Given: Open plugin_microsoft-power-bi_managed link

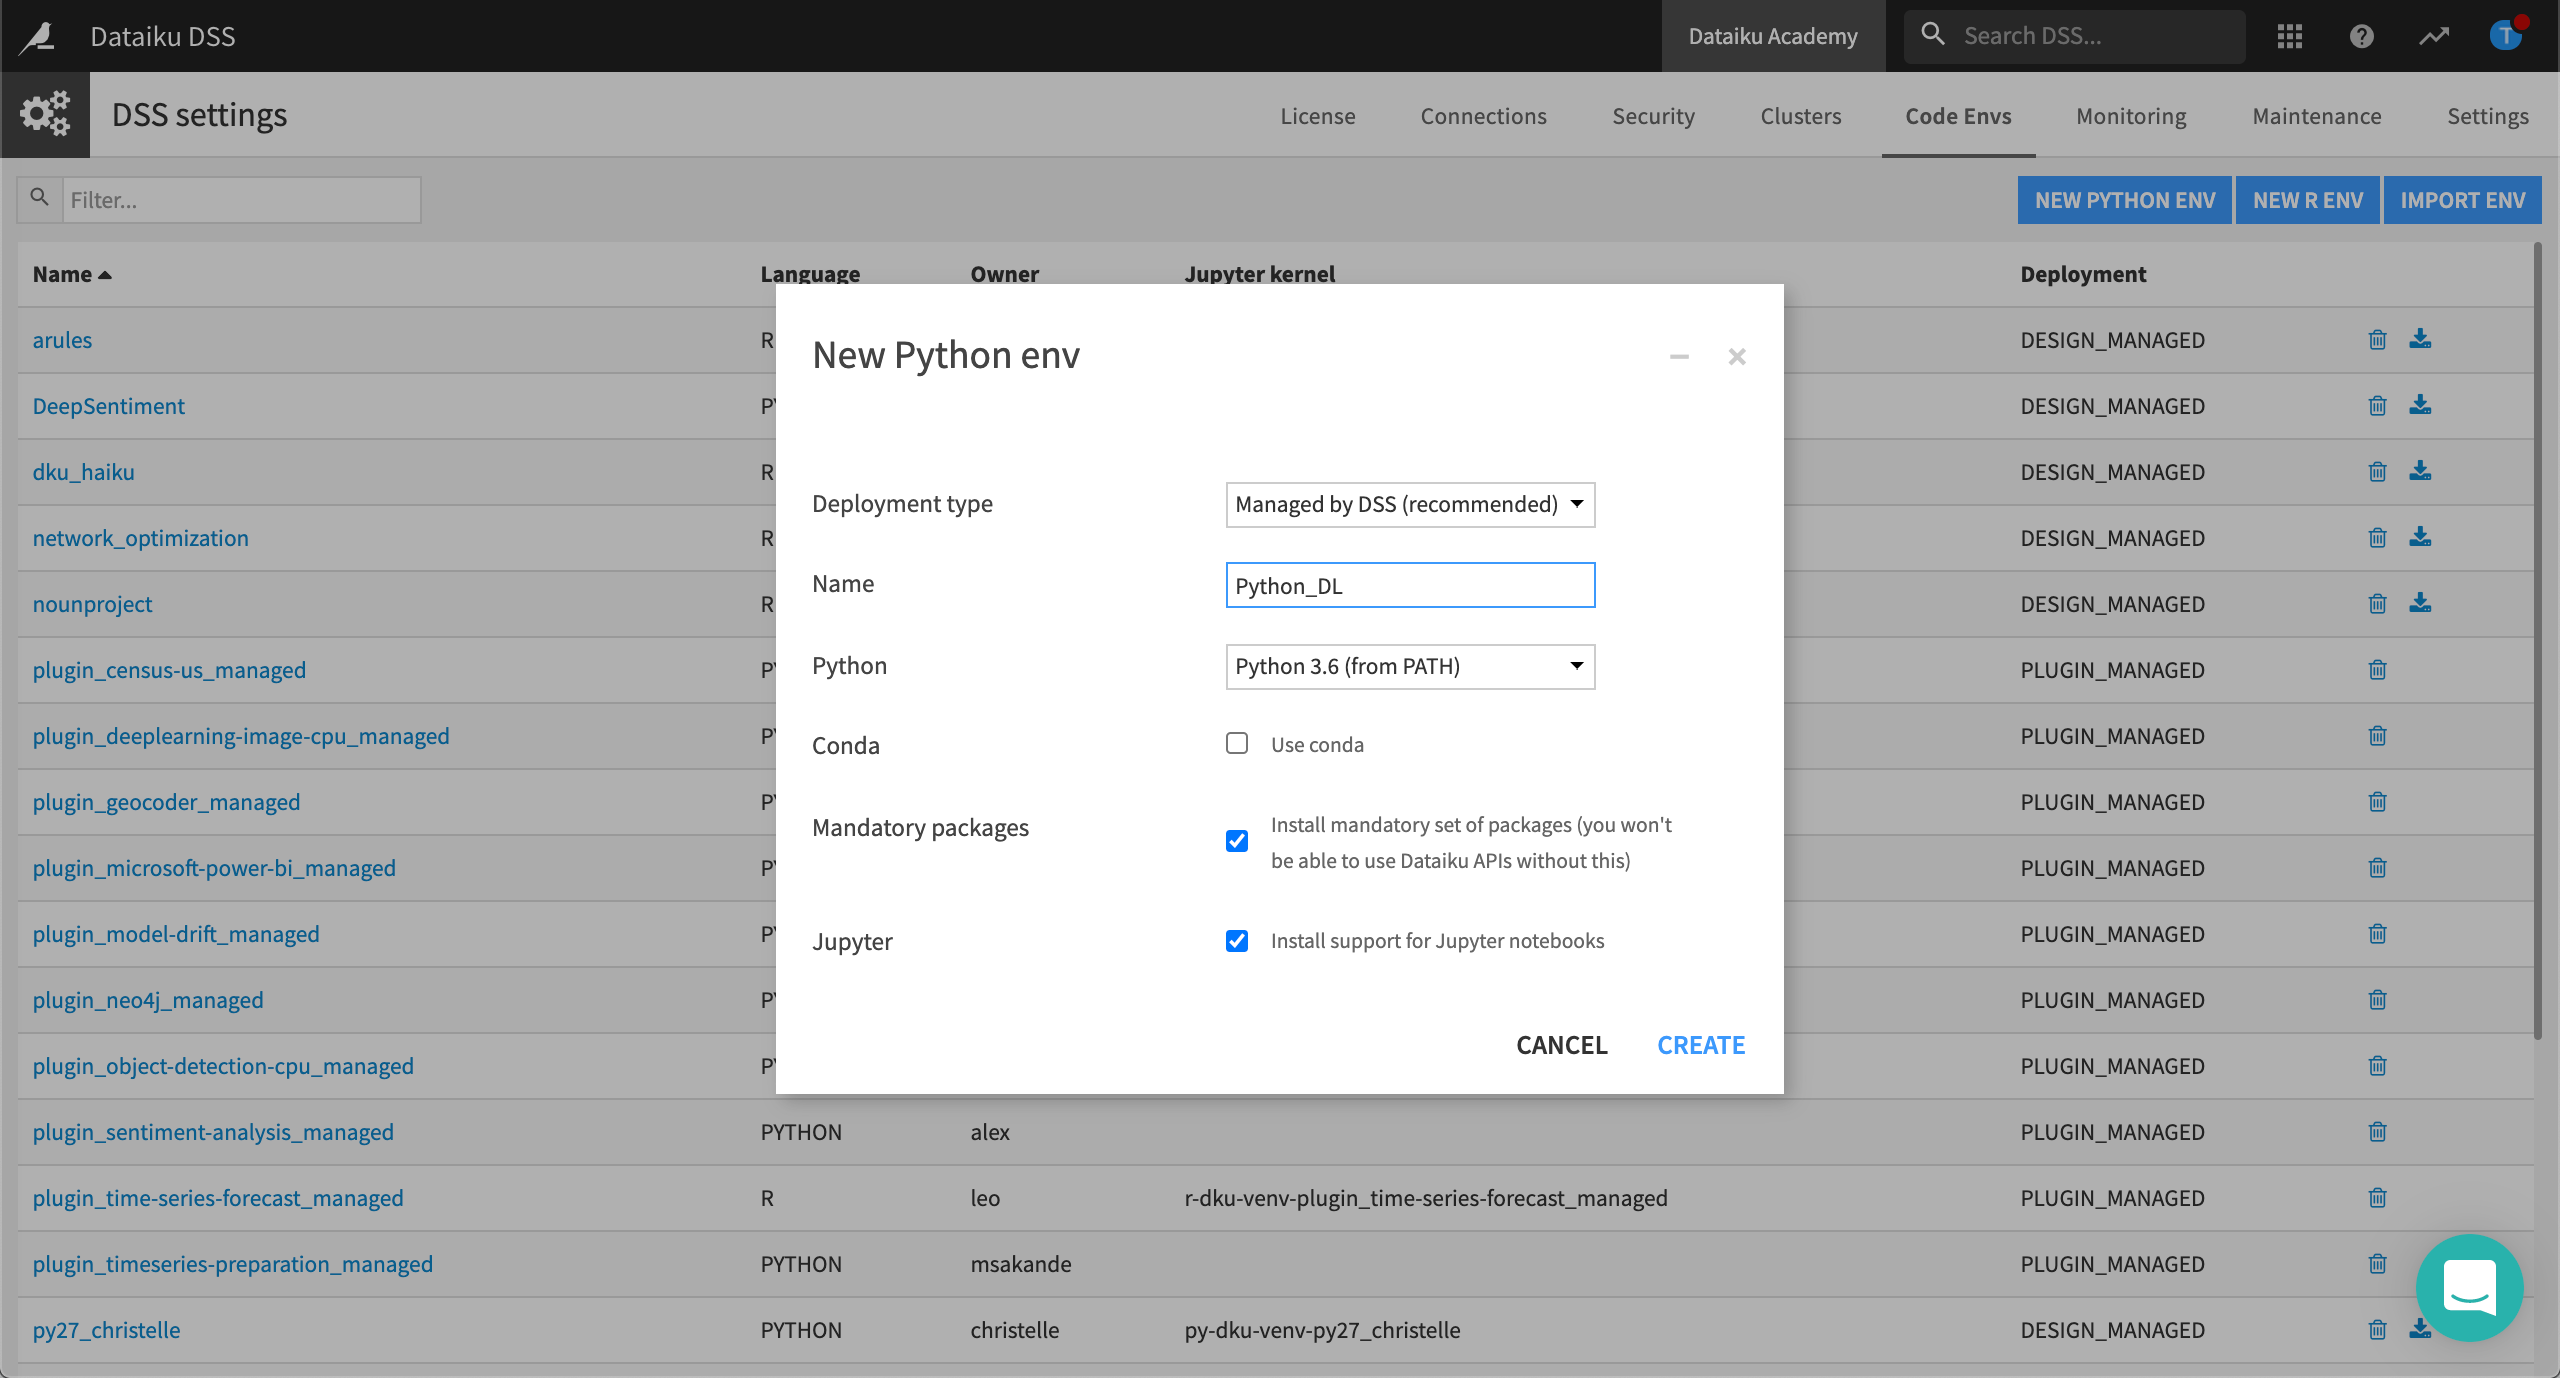Looking at the screenshot, I should click(214, 868).
